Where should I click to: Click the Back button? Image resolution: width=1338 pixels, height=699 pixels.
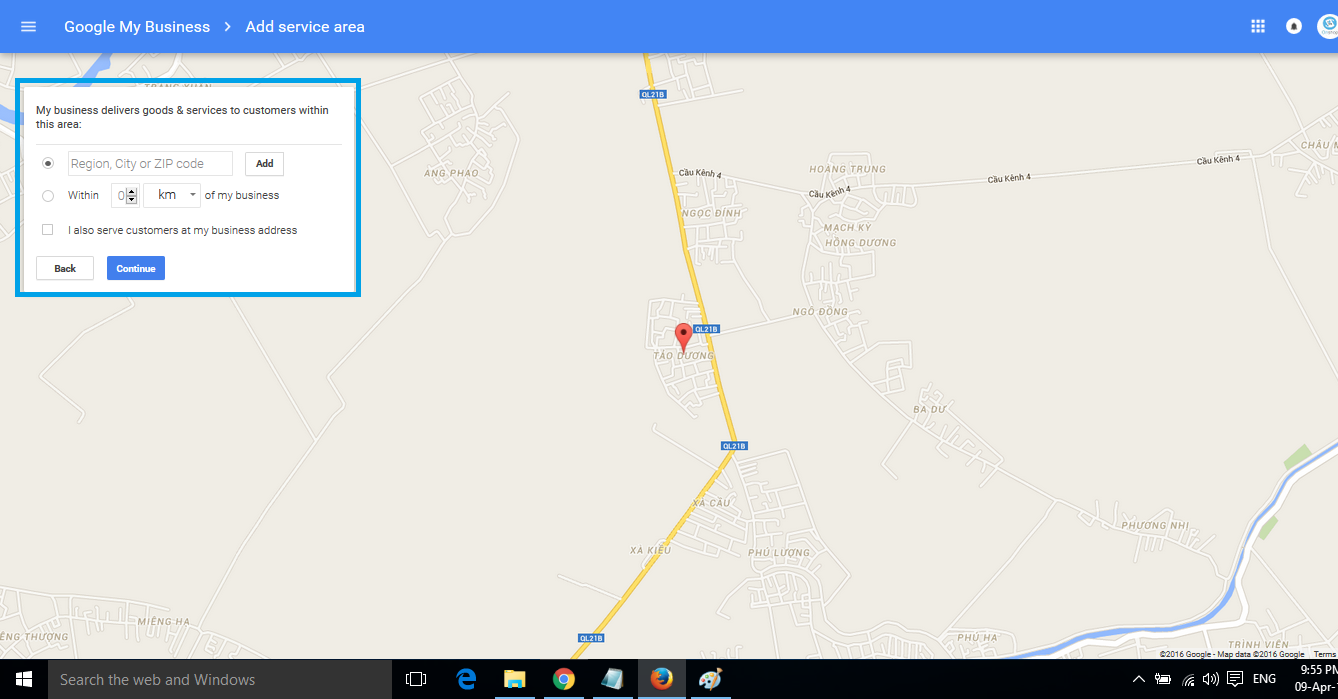click(x=65, y=268)
